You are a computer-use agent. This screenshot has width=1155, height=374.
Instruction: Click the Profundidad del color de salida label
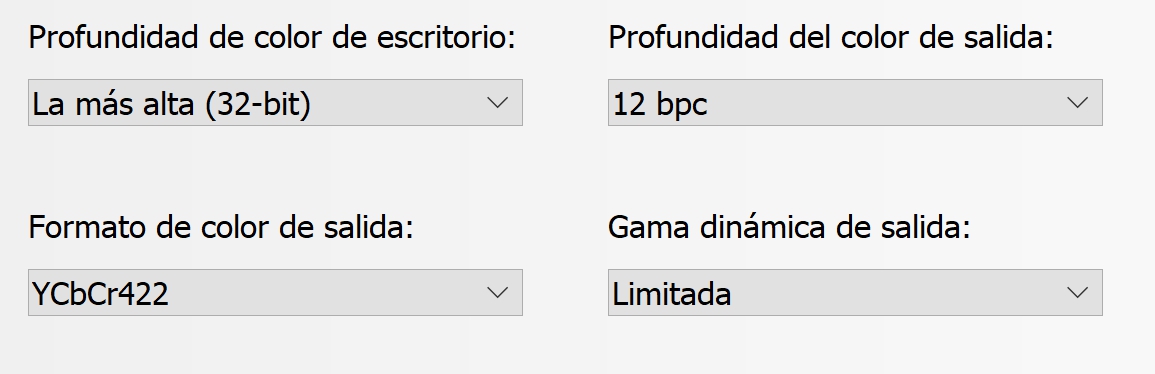pos(831,38)
